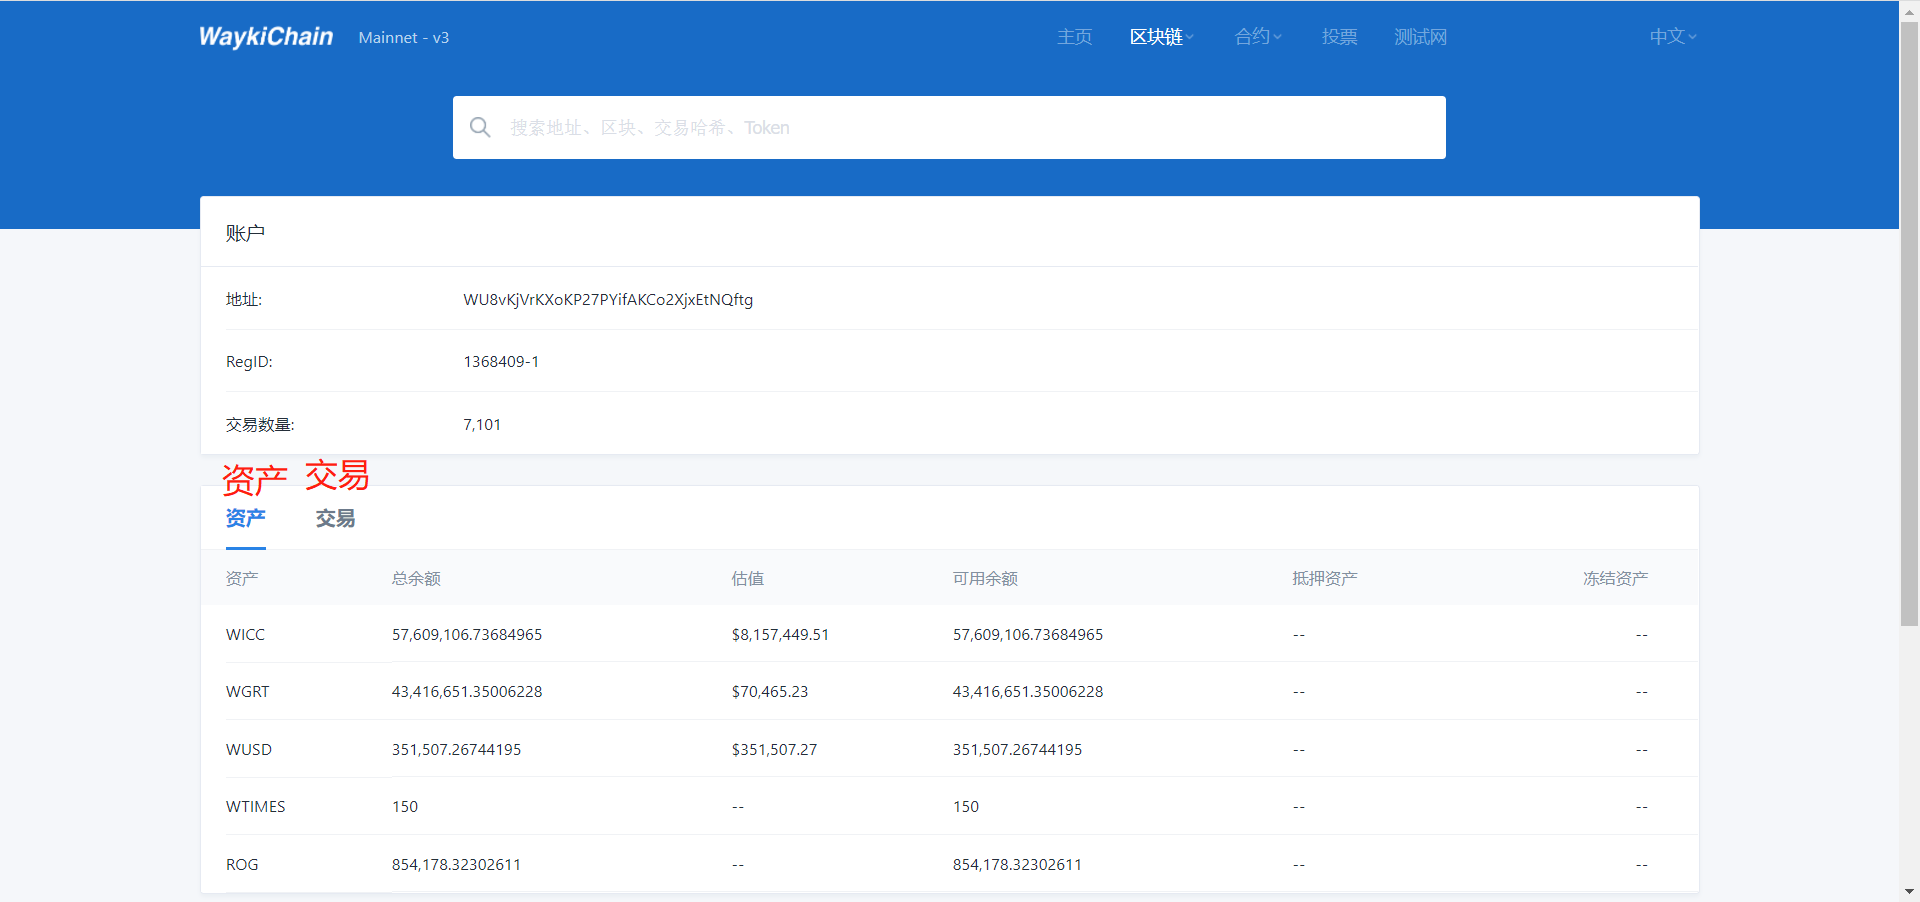Click the WTIMES asset name
This screenshot has height=902, width=1920.
pos(256,807)
